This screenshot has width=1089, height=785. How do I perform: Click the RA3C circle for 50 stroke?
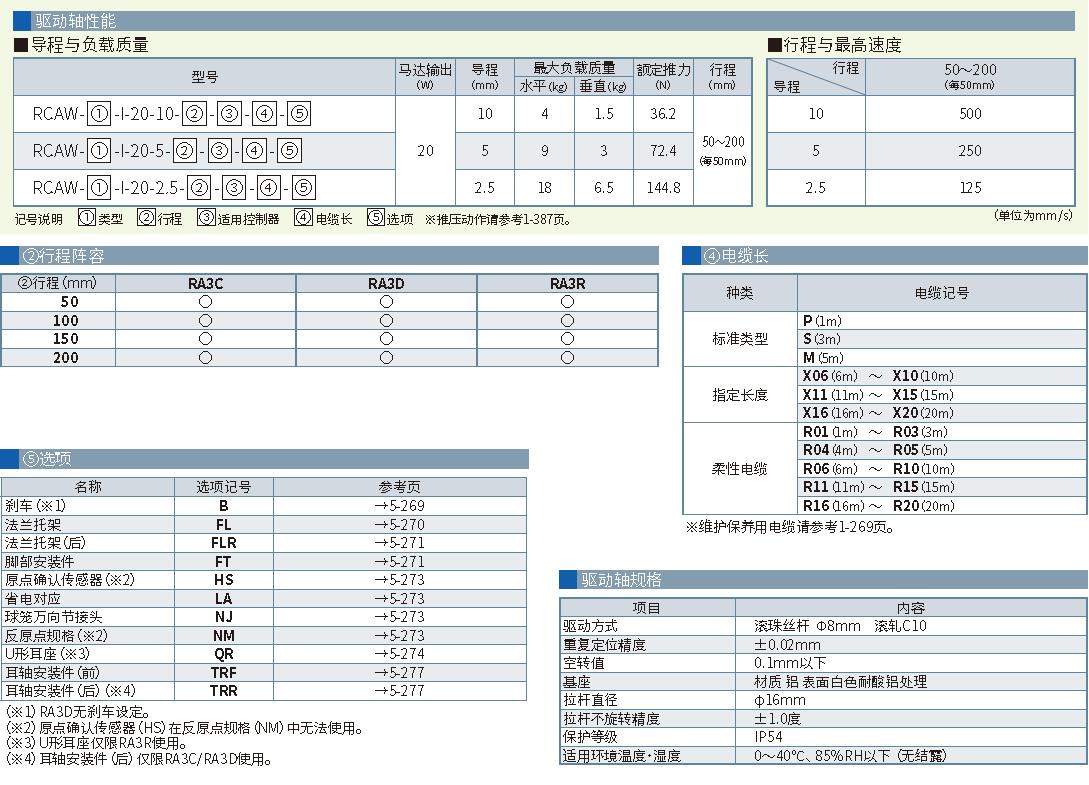205,302
